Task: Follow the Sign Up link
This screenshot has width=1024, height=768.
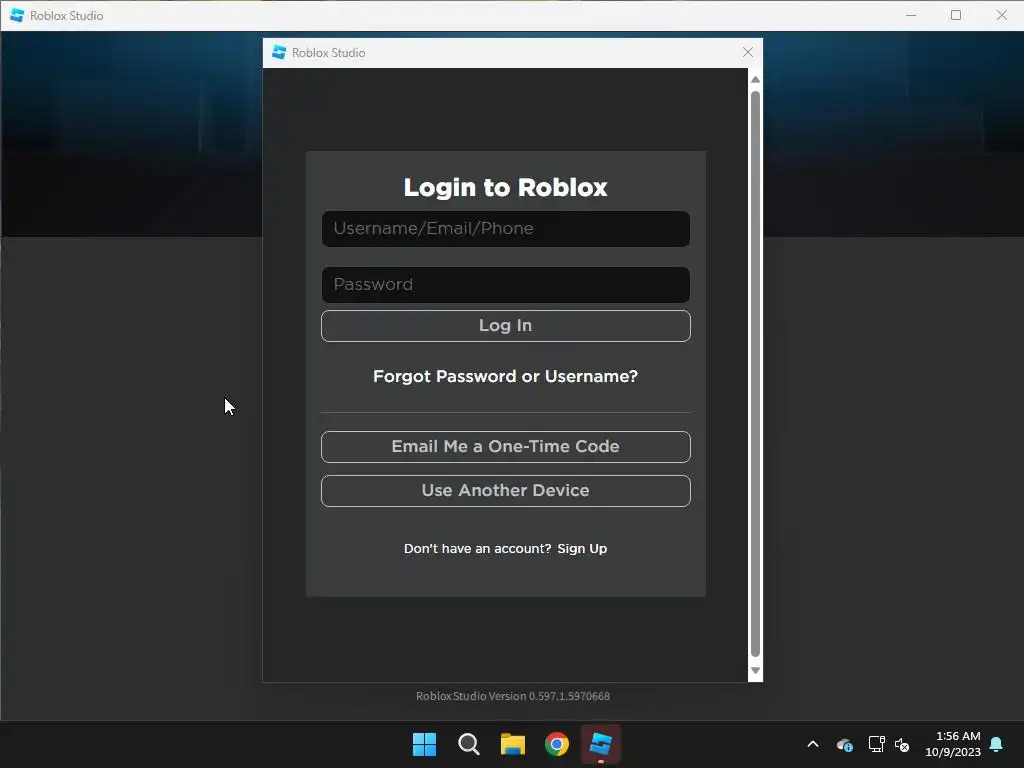Action: (x=582, y=549)
